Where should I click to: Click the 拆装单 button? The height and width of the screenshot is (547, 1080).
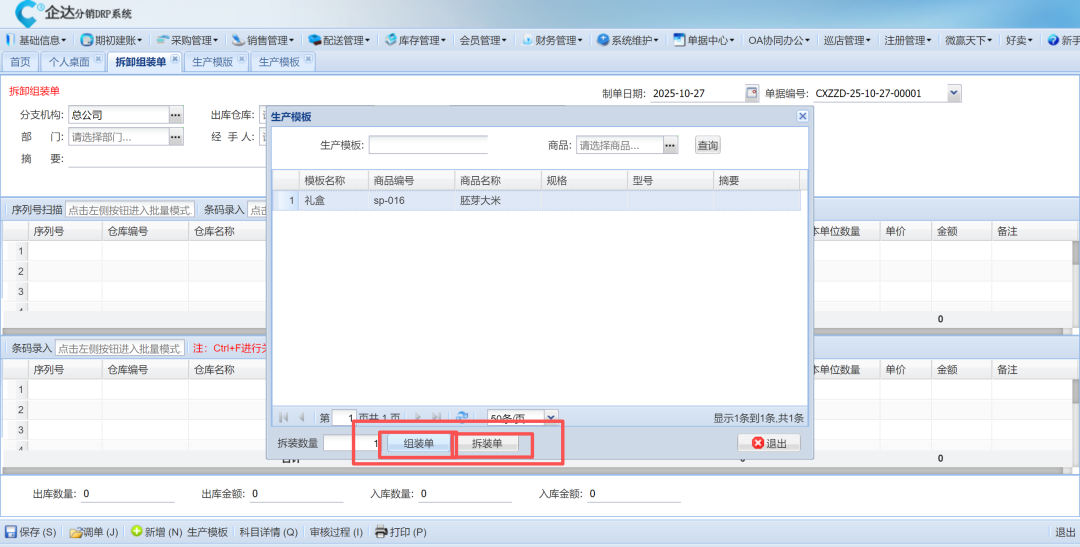486,444
